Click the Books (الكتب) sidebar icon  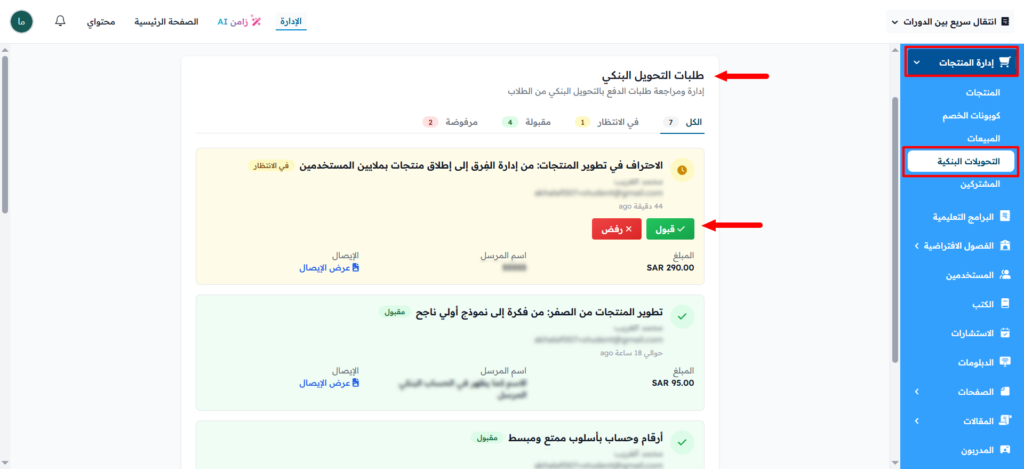pyautogui.click(x=1005, y=303)
